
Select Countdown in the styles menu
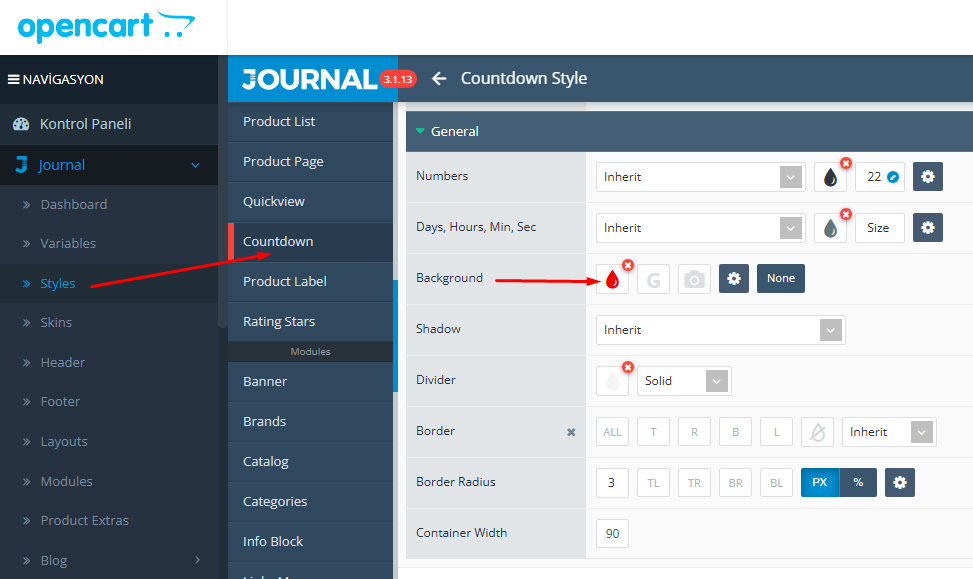(310, 241)
